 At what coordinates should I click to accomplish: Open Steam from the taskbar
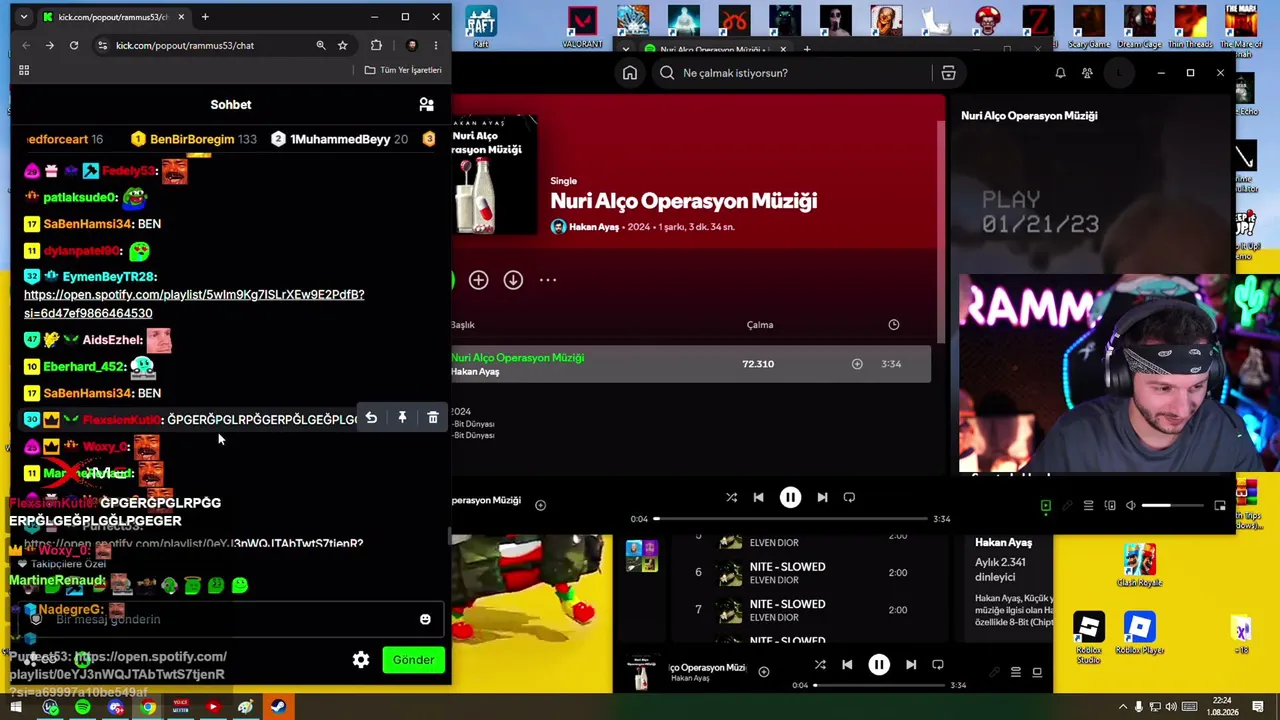click(278, 707)
